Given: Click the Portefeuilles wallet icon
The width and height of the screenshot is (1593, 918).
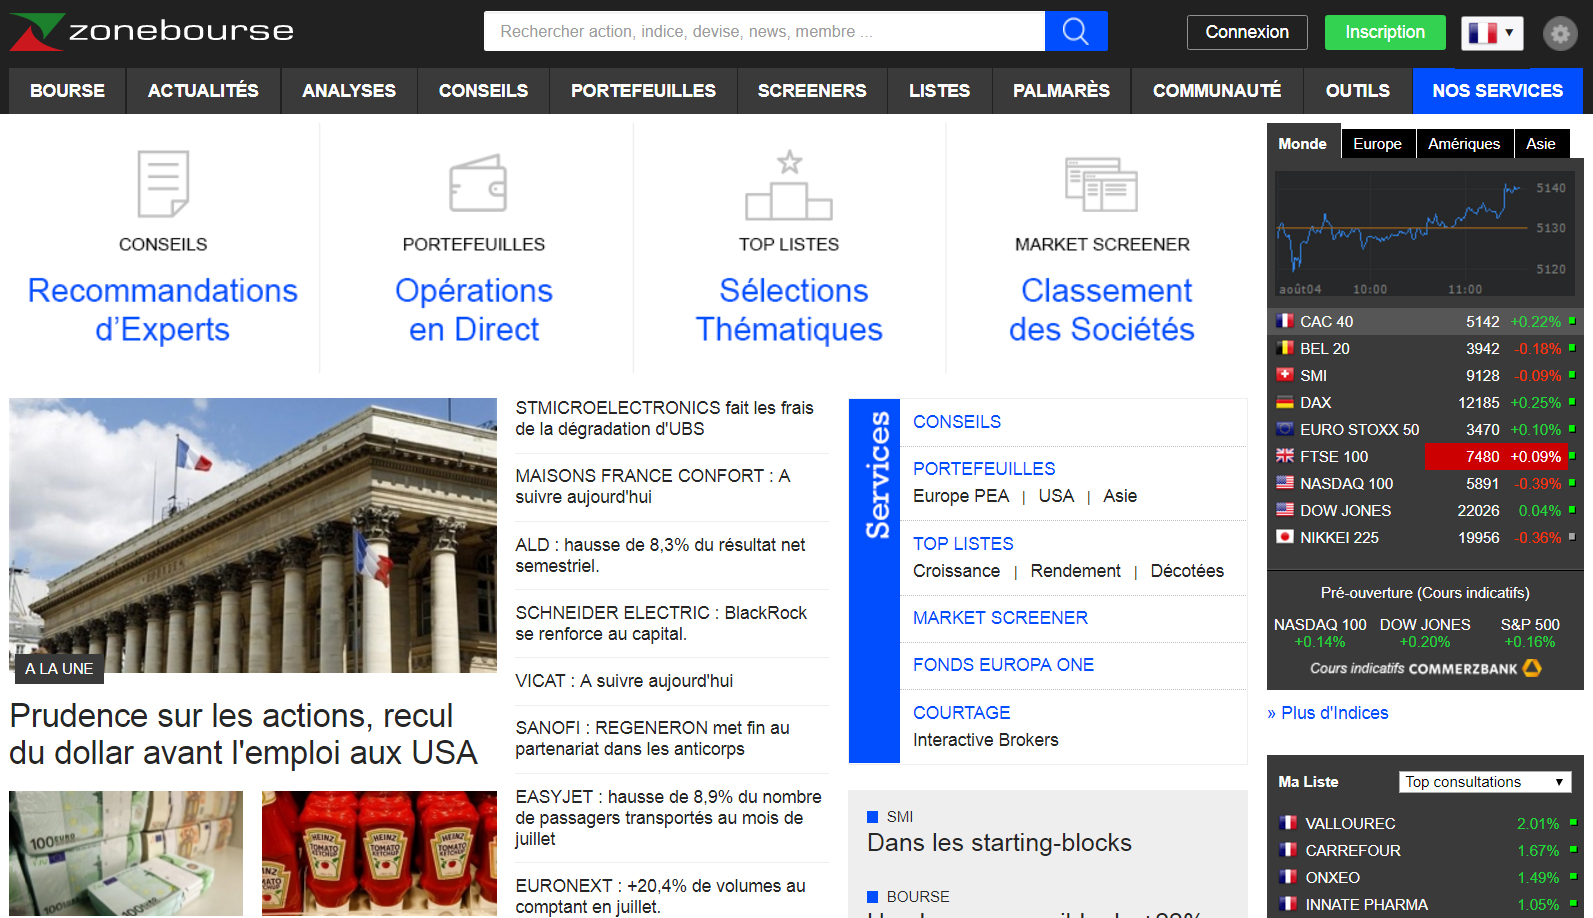Looking at the screenshot, I should [478, 183].
